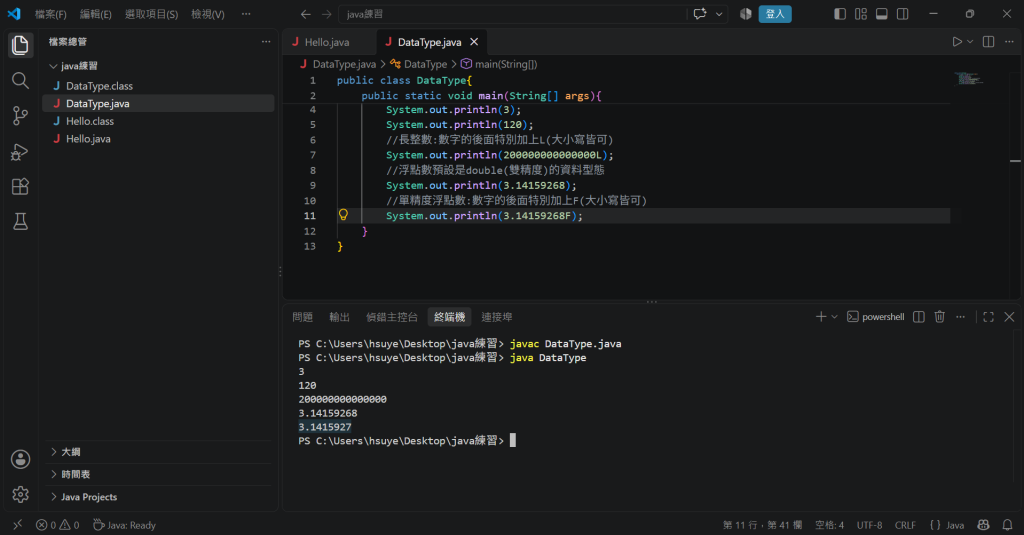Image resolution: width=1024 pixels, height=535 pixels.
Task: Open the remote window indicator
Action: [x=18, y=525]
